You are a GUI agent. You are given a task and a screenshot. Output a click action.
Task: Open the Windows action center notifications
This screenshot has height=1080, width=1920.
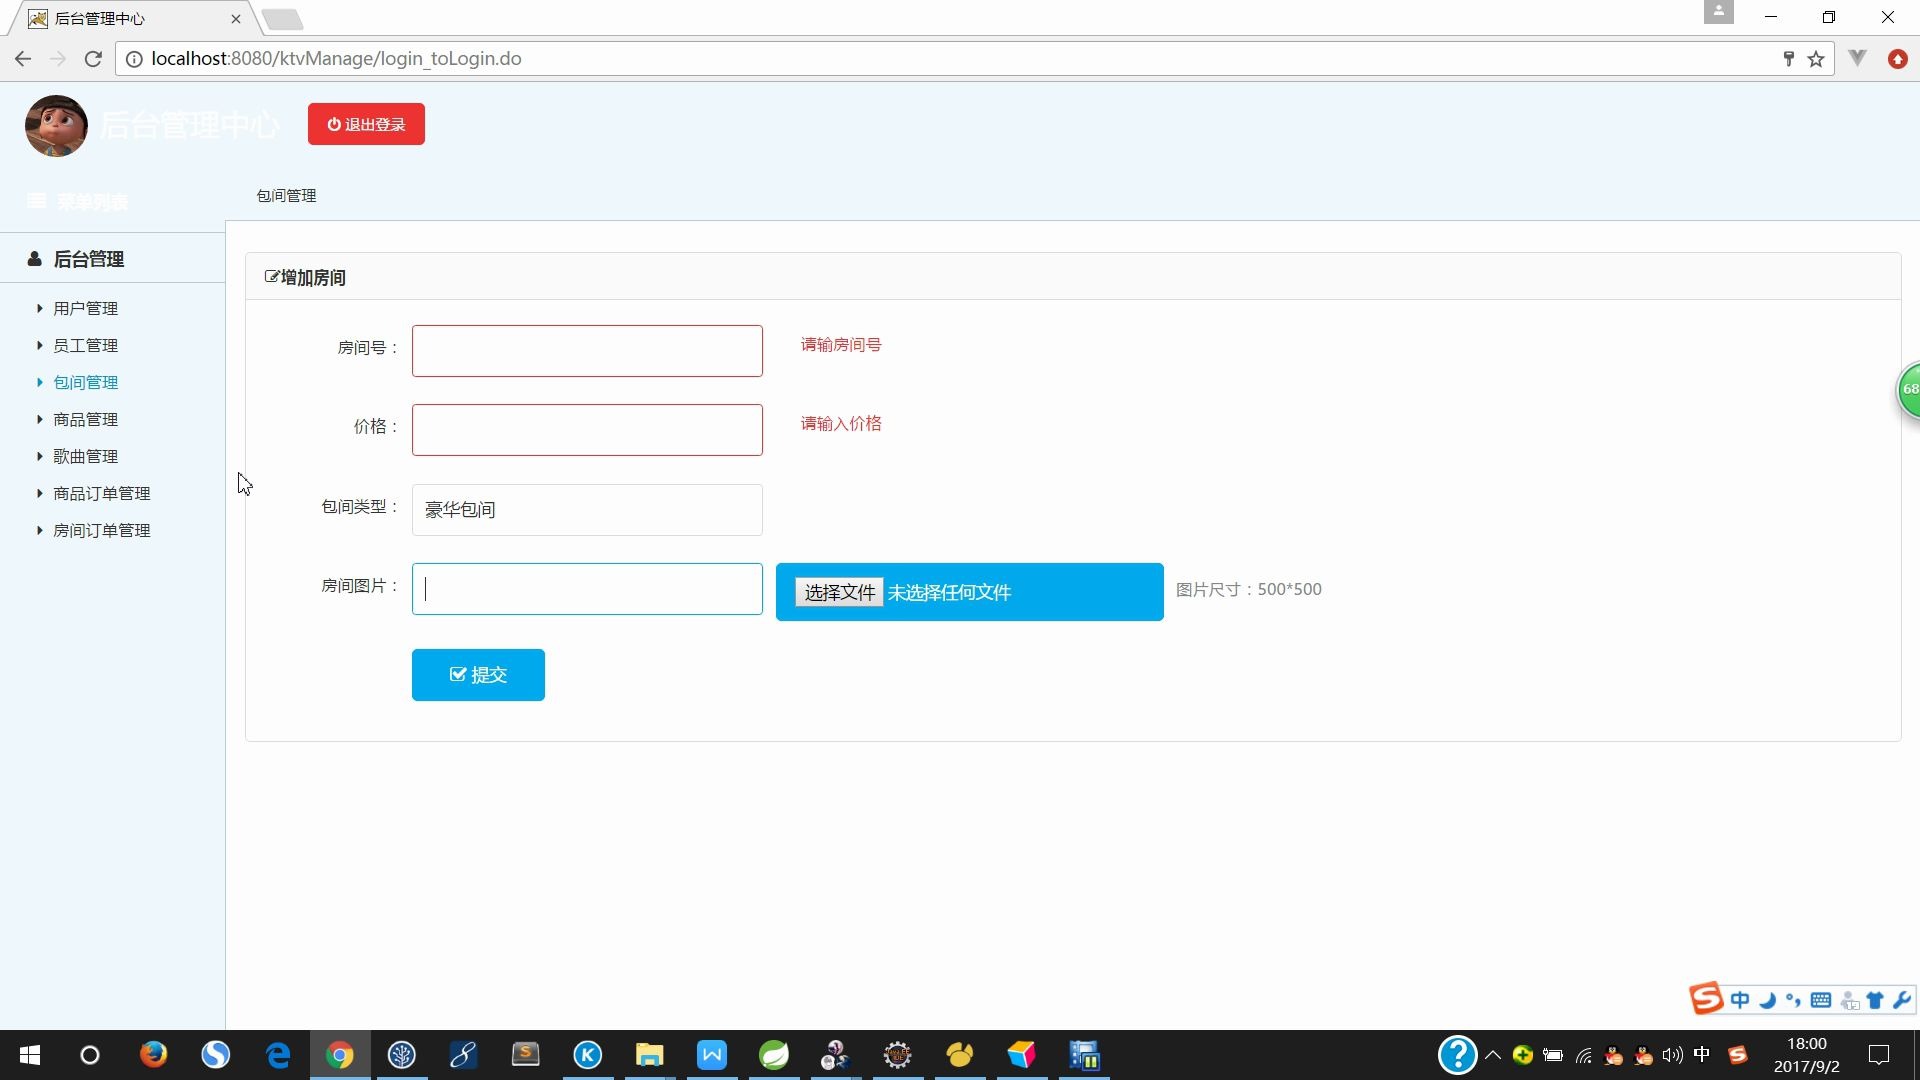click(1879, 1055)
